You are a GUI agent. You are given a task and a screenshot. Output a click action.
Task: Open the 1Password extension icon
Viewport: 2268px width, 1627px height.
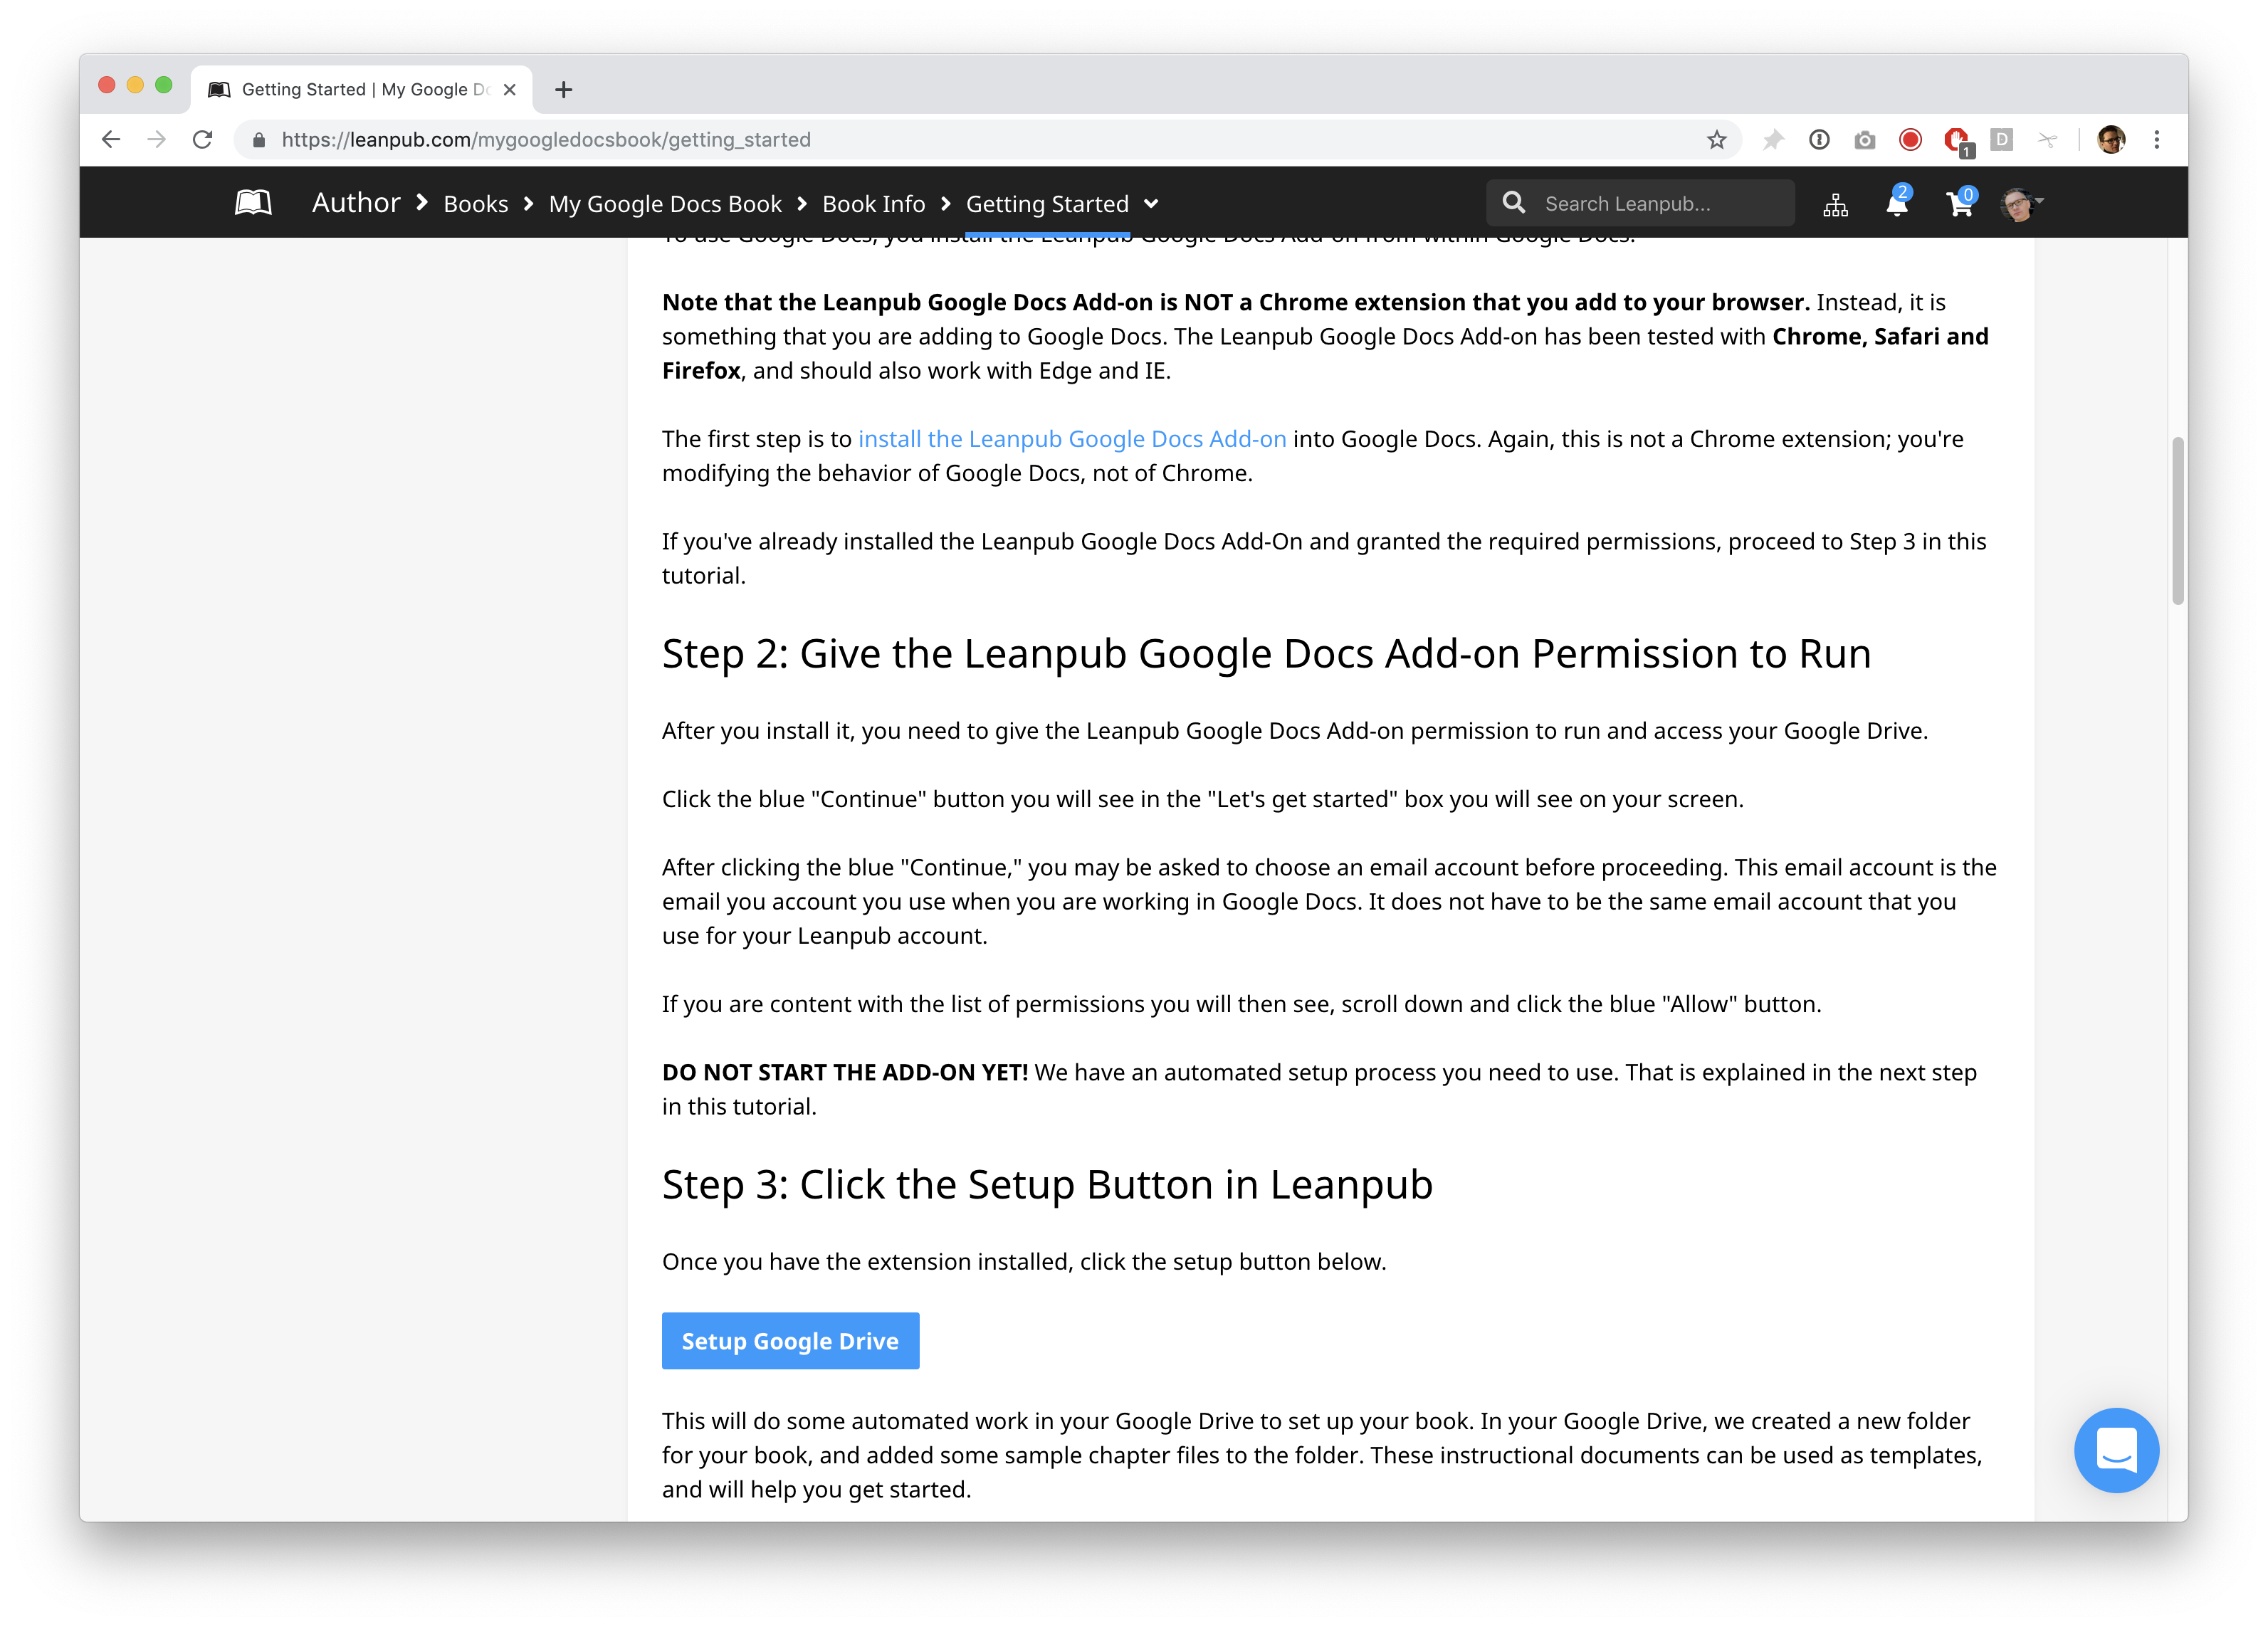[1819, 140]
